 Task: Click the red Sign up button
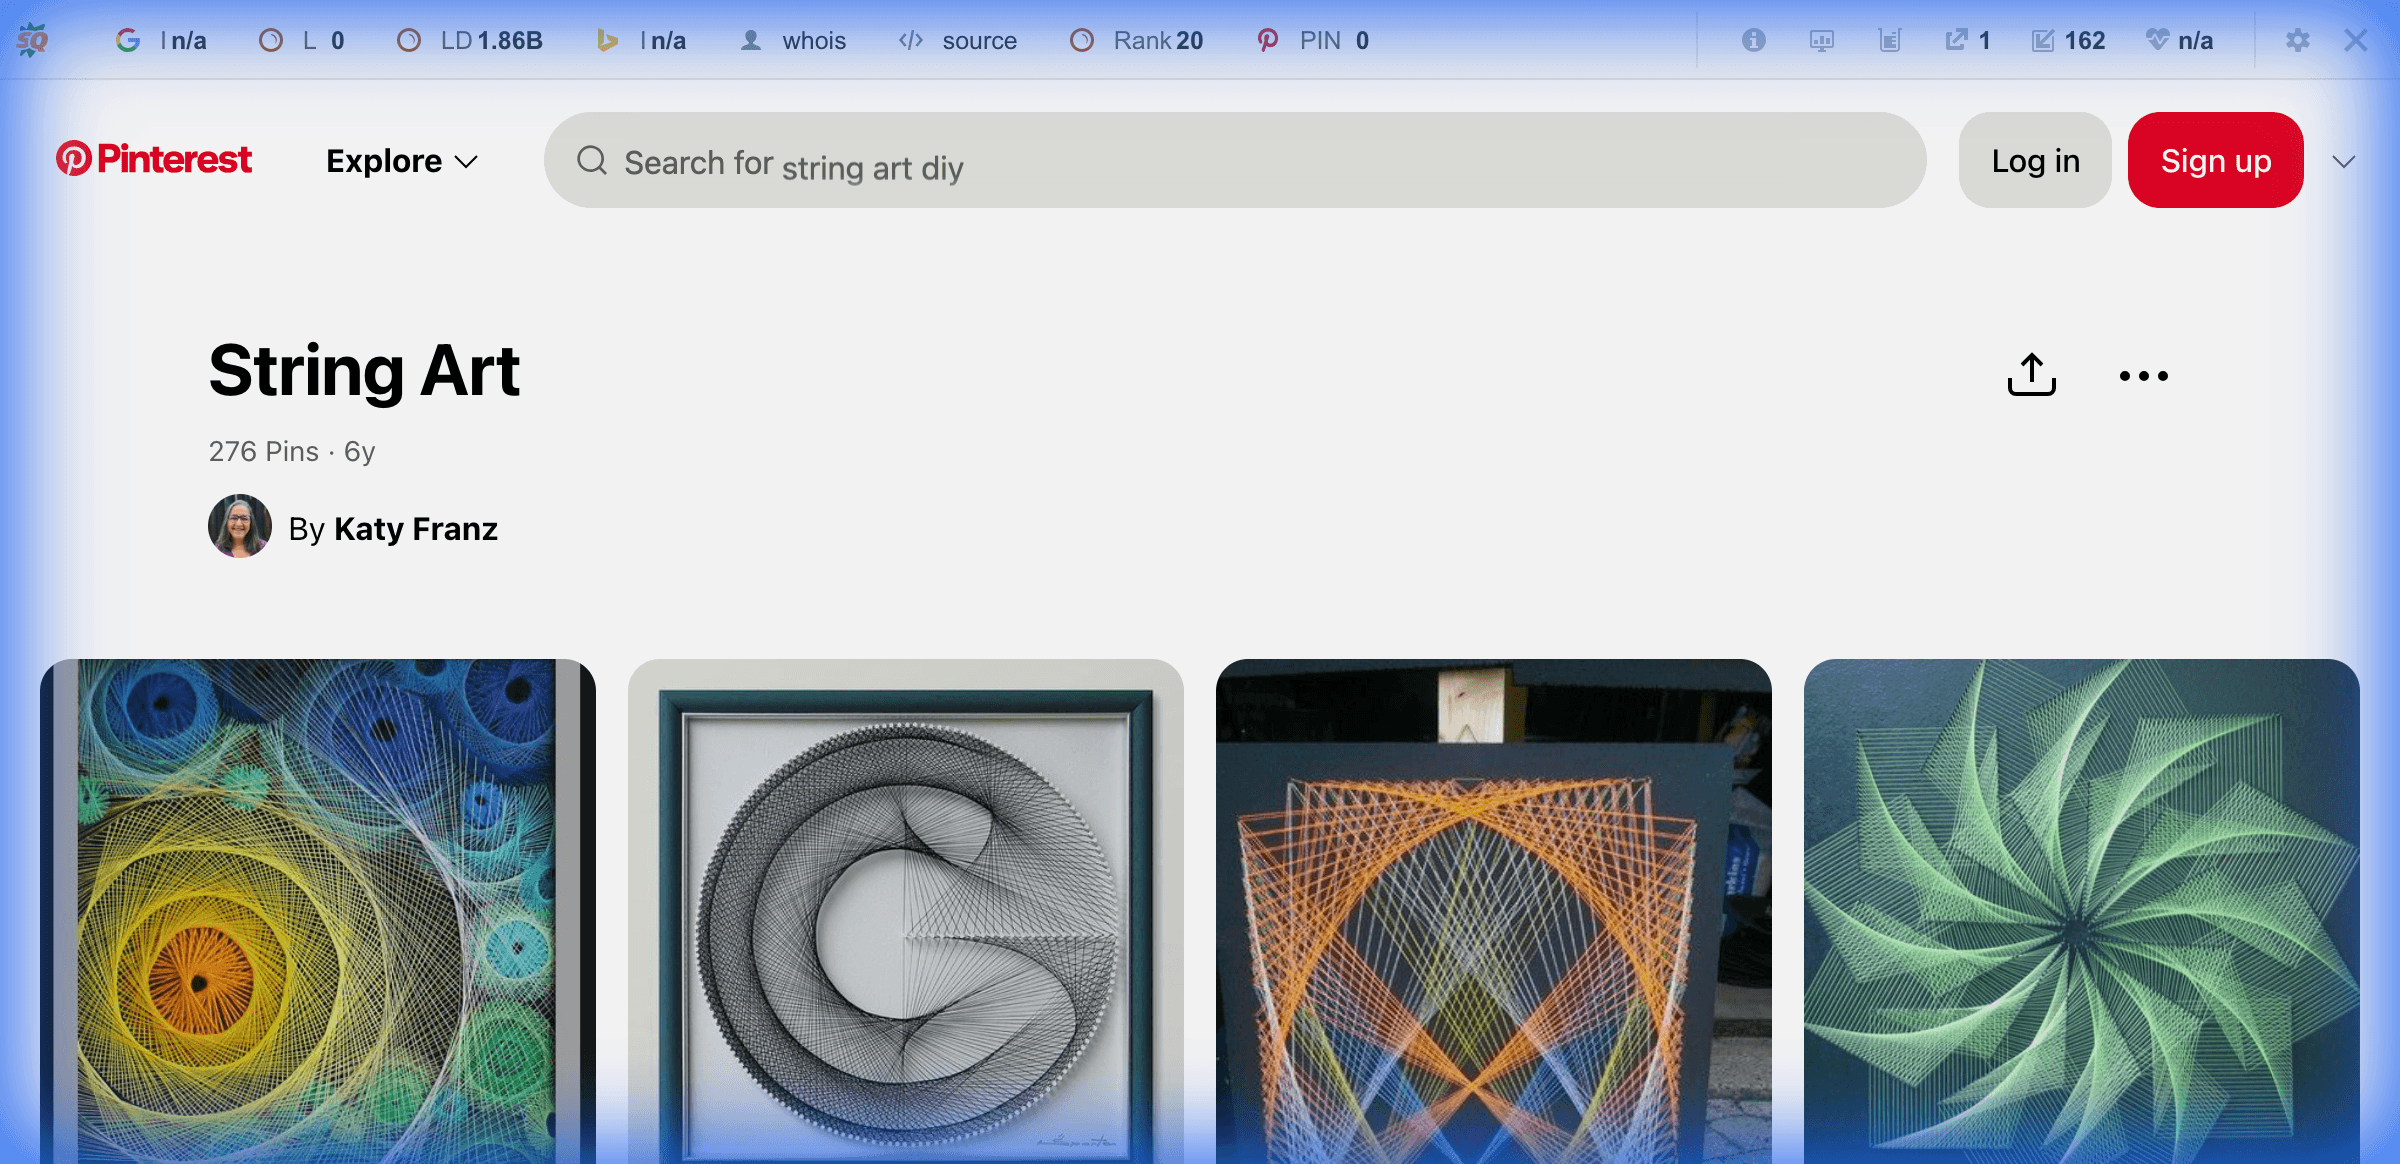tap(2215, 160)
